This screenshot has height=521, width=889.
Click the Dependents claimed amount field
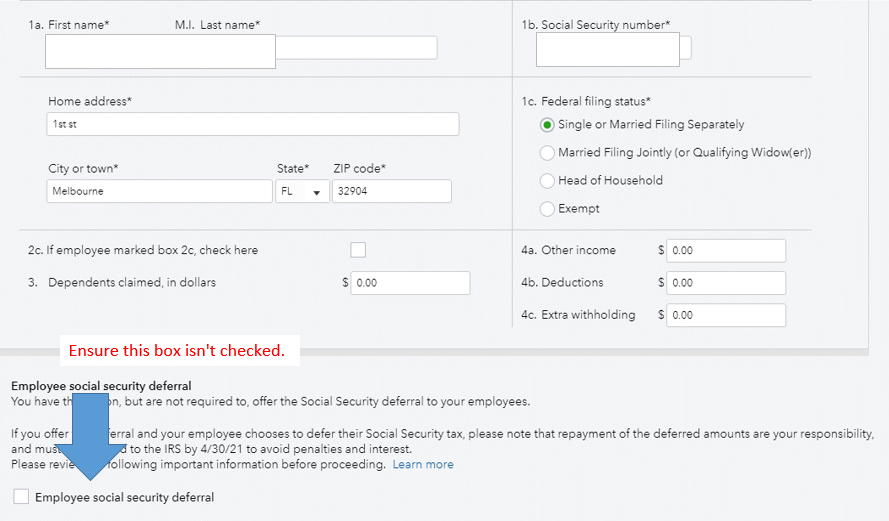click(410, 283)
